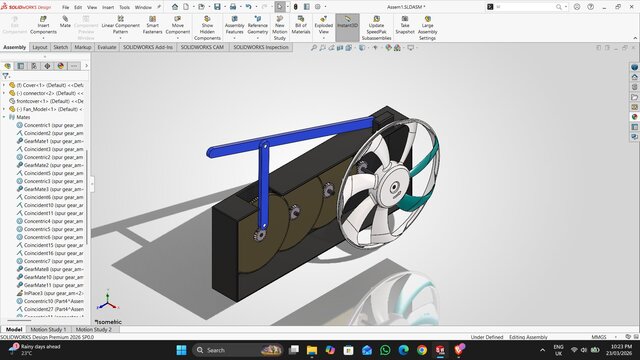Viewport: 640px width, 360px height.
Task: Open the SOLIDWORKS Resources home pane icon
Action: [634, 77]
